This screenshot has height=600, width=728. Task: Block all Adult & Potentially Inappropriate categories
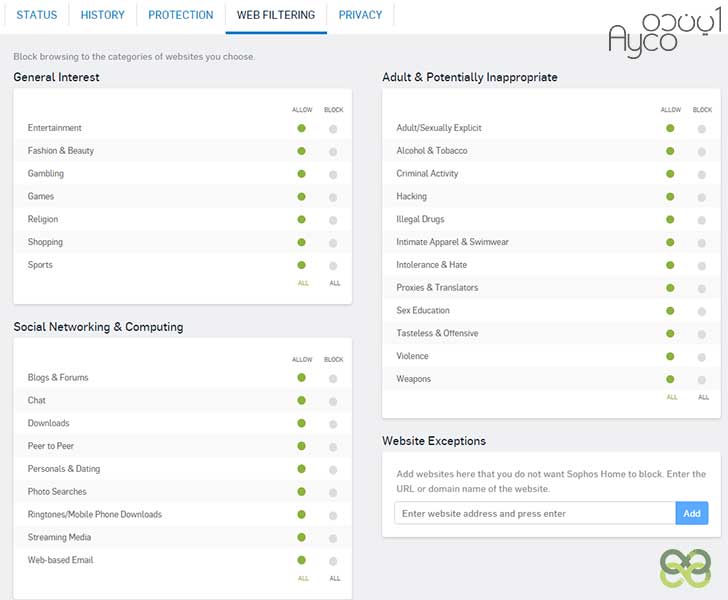pyautogui.click(x=703, y=397)
